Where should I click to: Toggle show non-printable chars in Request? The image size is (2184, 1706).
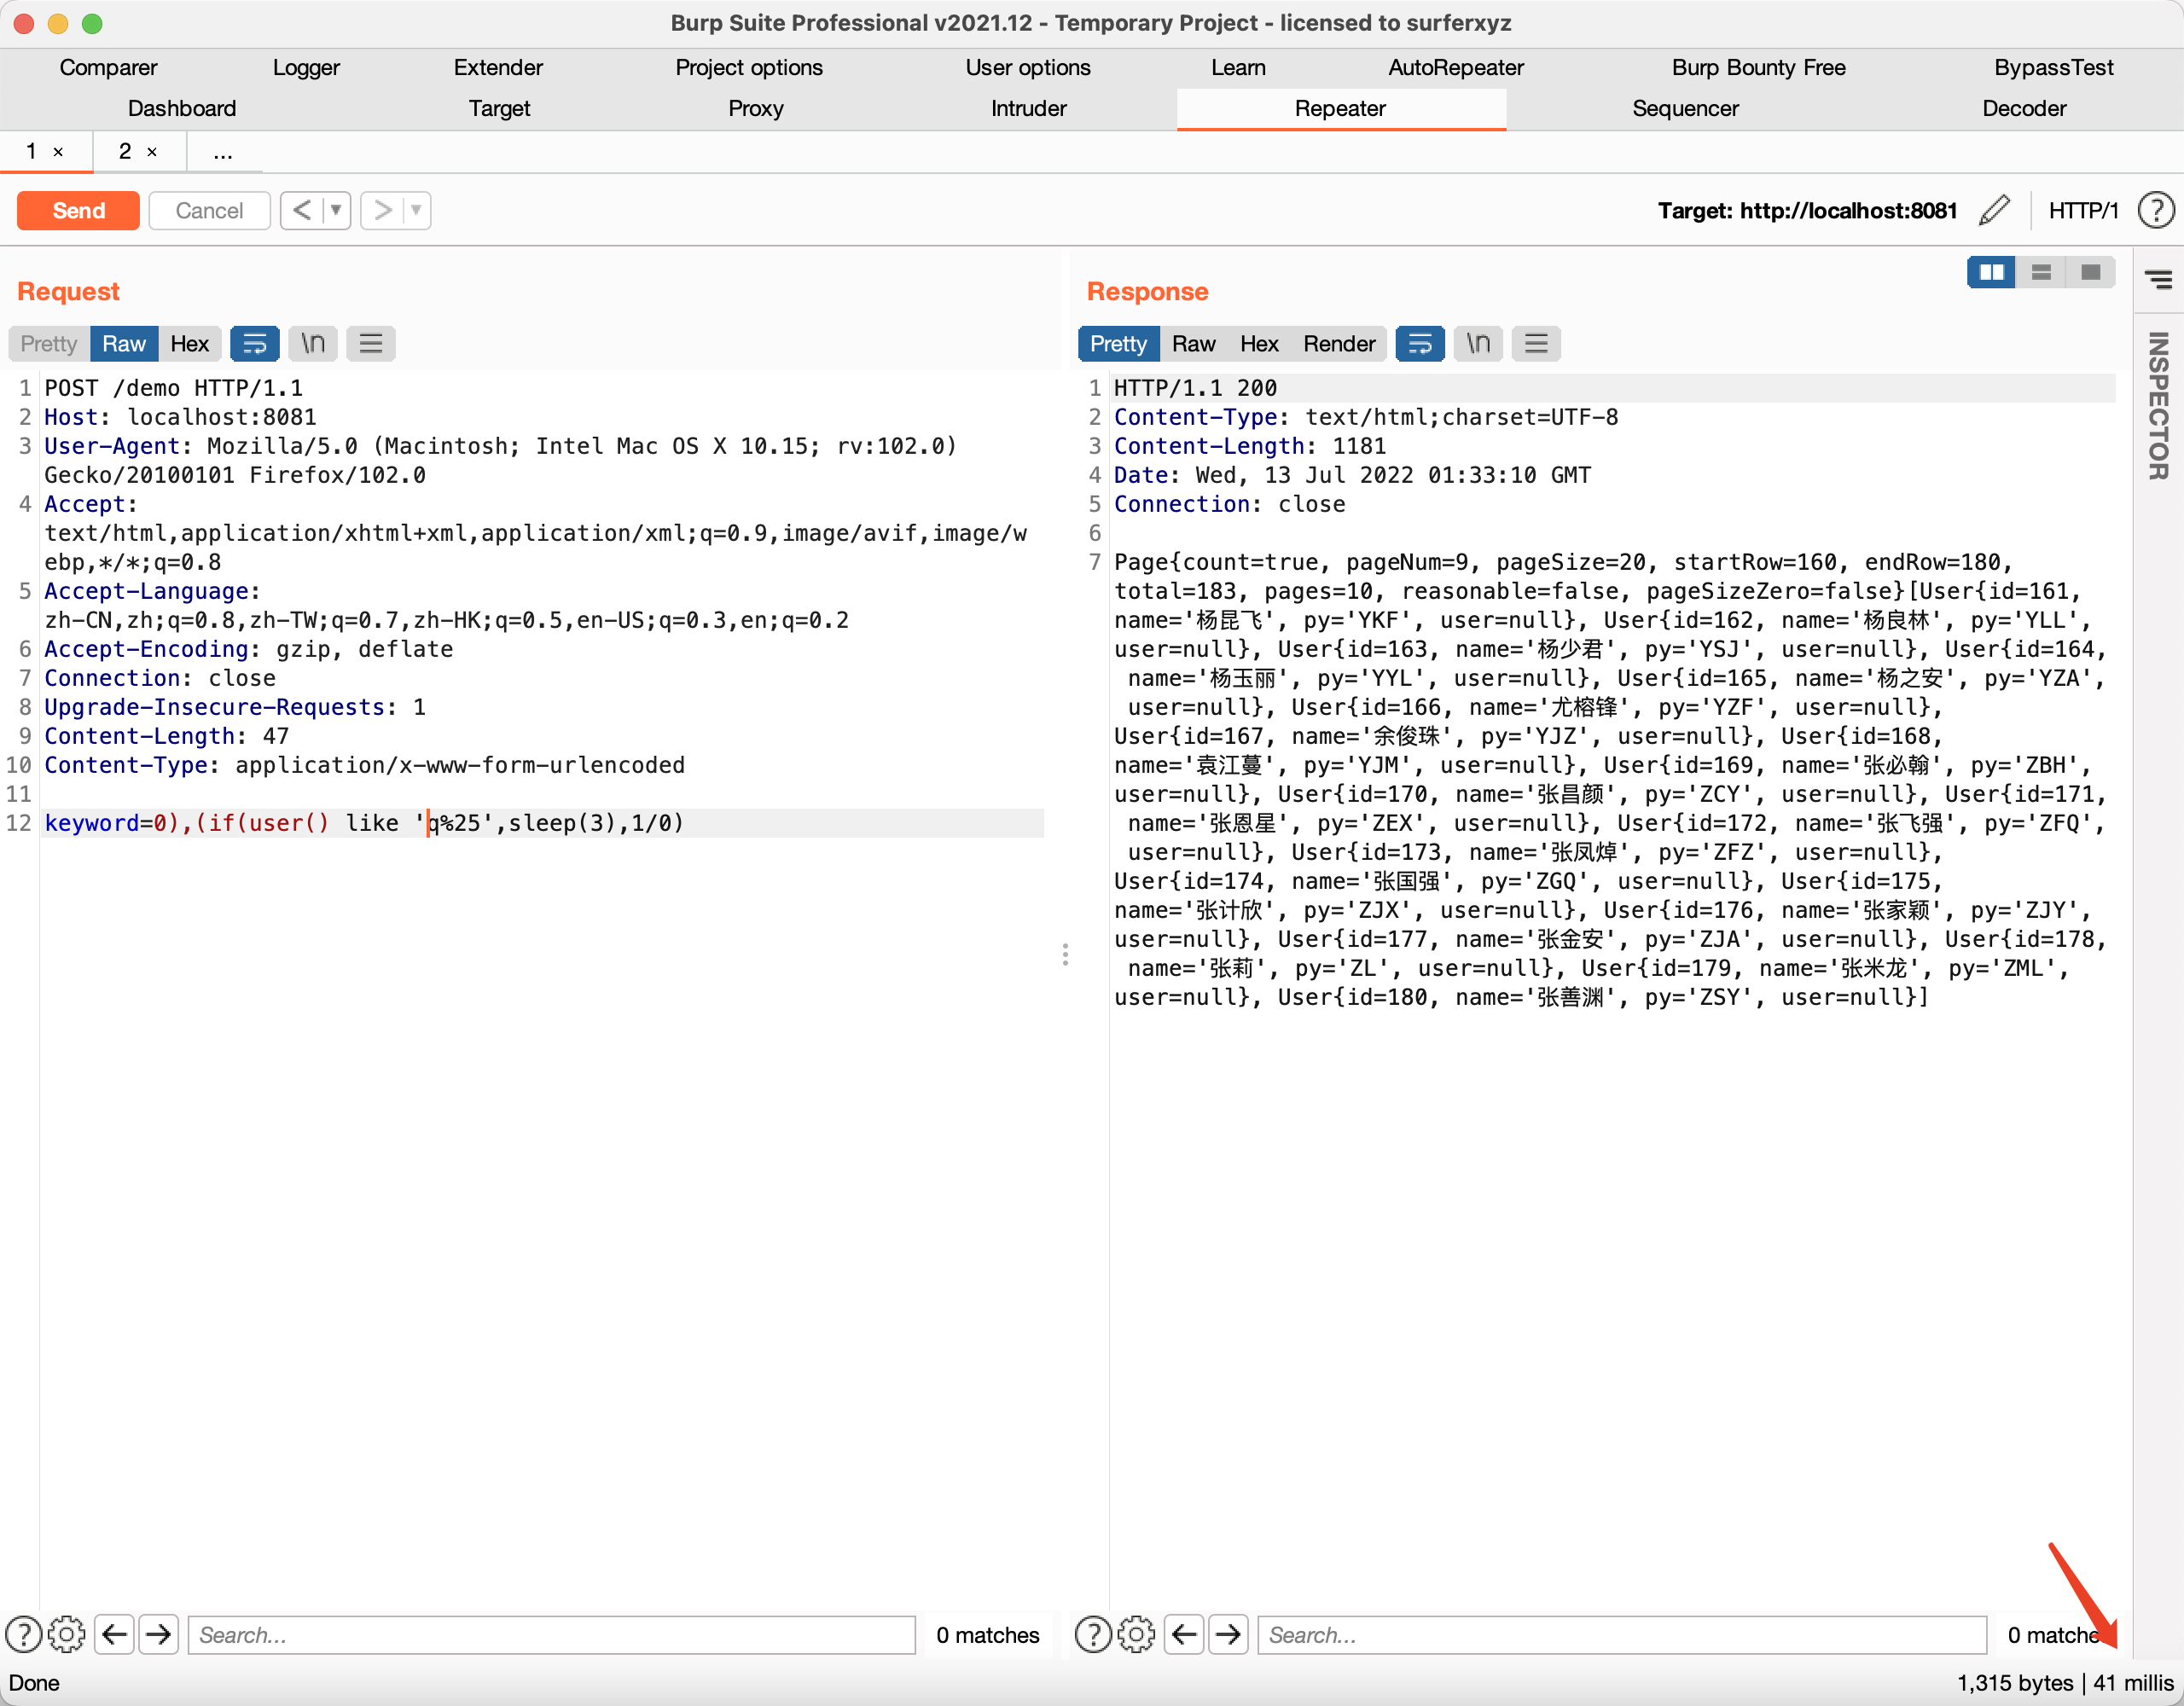[313, 344]
